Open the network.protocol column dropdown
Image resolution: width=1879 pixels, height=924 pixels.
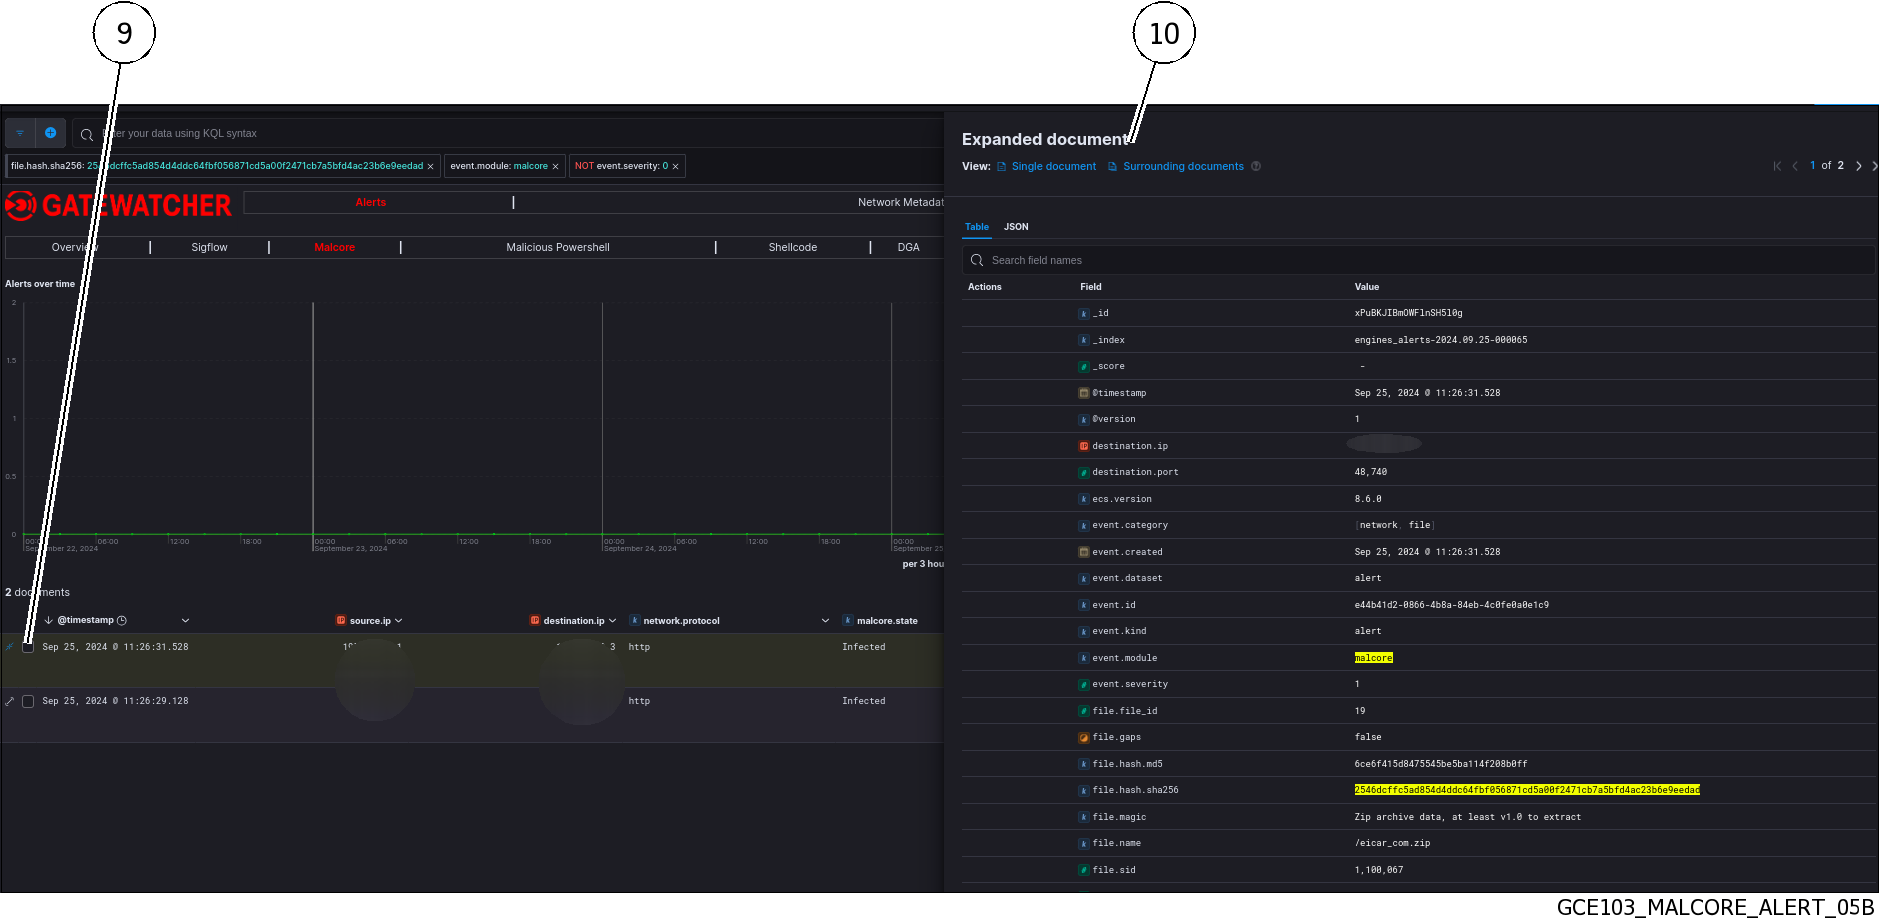(826, 620)
